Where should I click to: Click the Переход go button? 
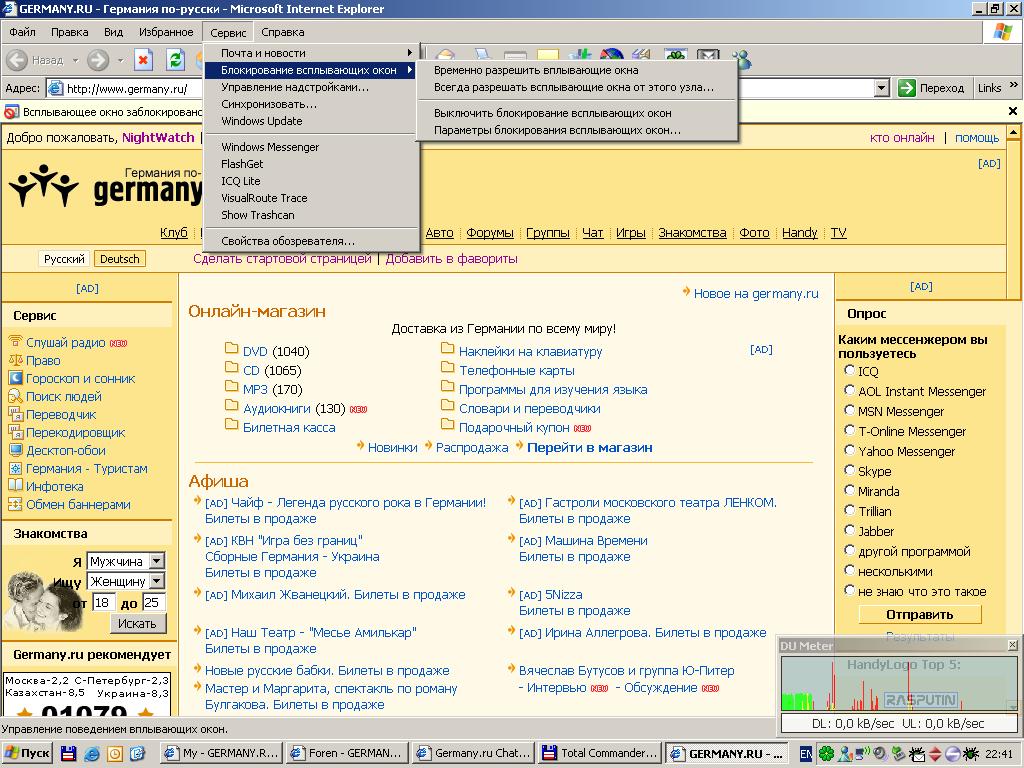coord(931,88)
